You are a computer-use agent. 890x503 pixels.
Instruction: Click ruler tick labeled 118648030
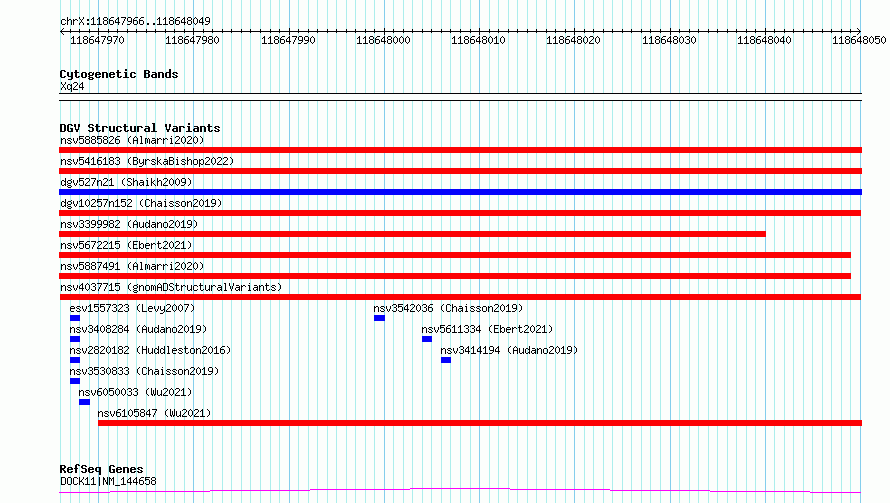[669, 40]
